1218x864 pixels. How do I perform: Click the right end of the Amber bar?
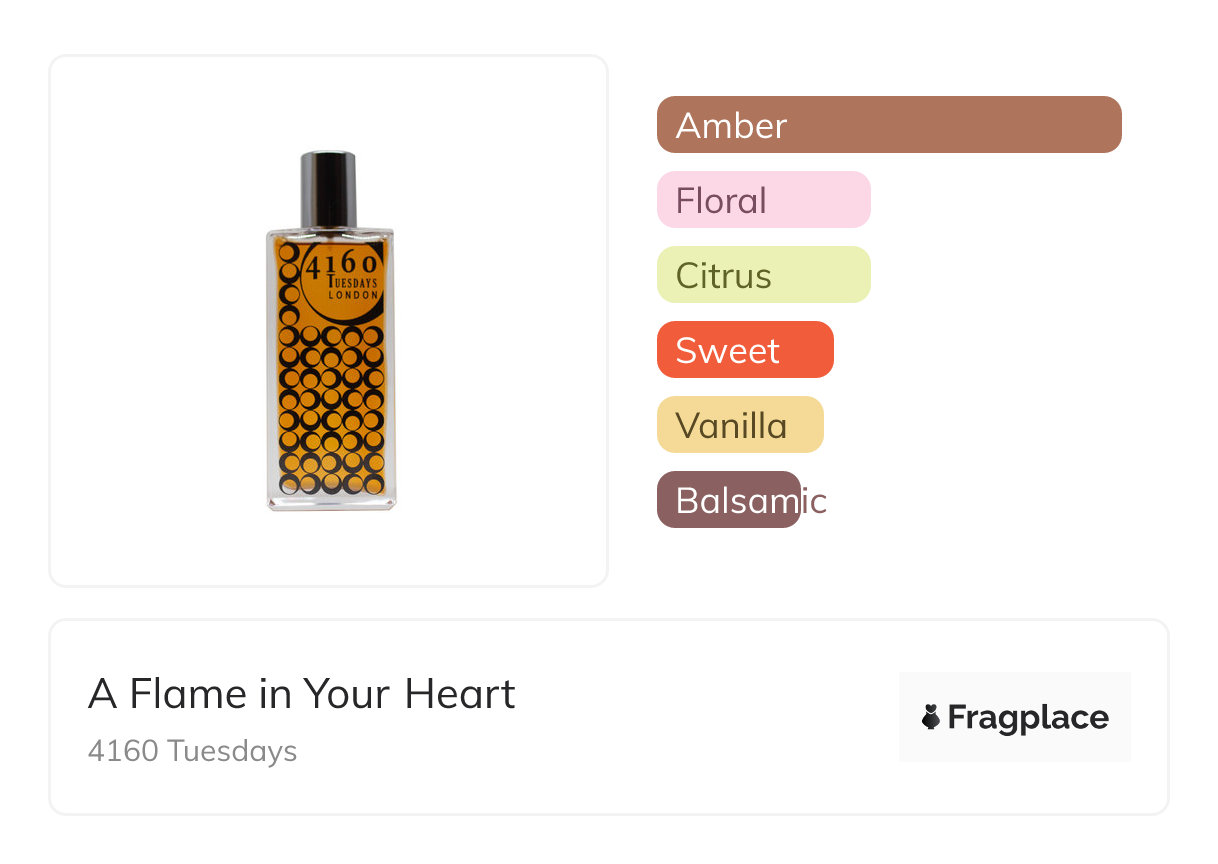coord(1105,125)
